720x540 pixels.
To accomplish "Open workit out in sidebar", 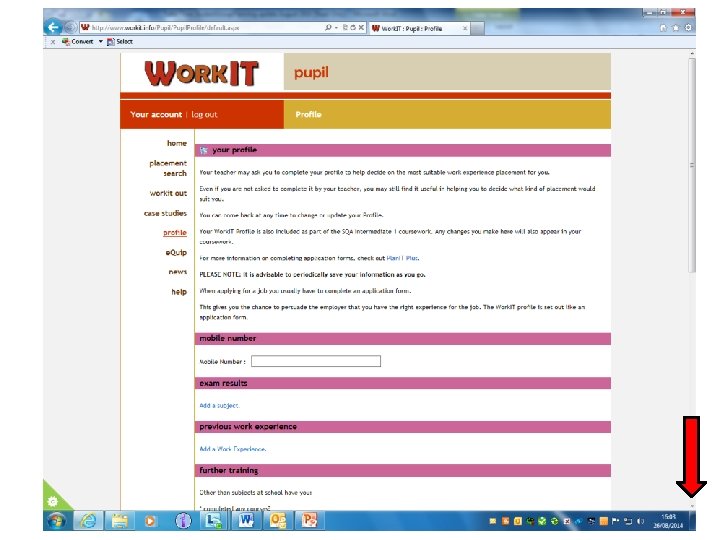I will (x=168, y=193).
